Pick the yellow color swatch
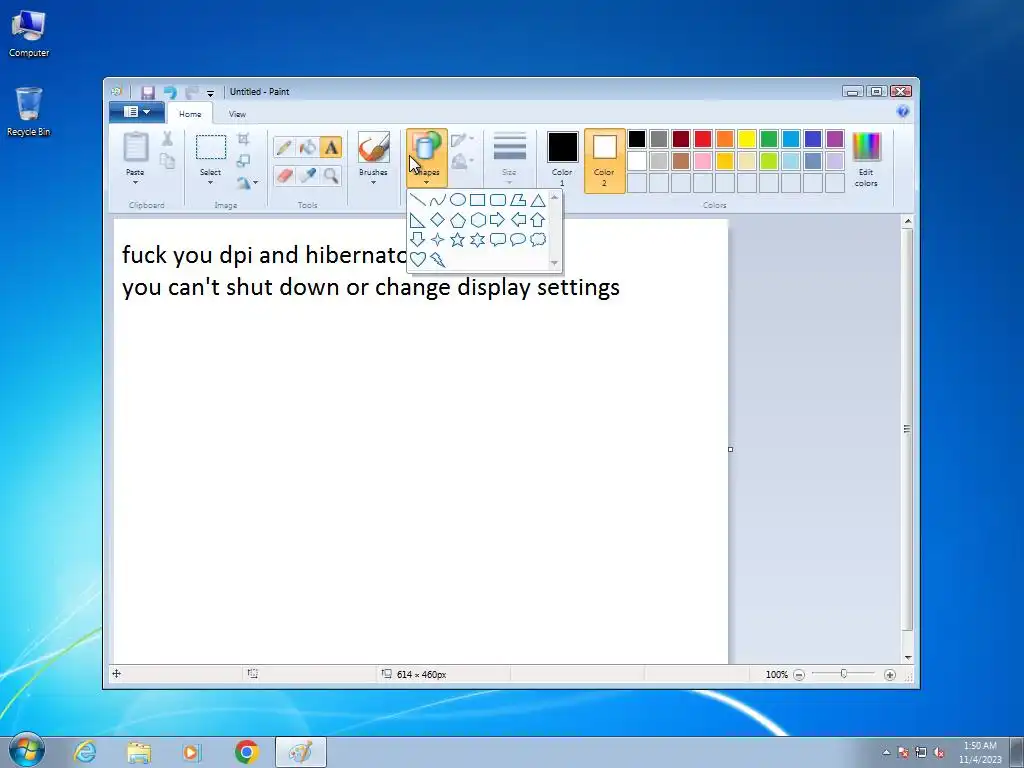The height and width of the screenshot is (768, 1024). (746, 138)
